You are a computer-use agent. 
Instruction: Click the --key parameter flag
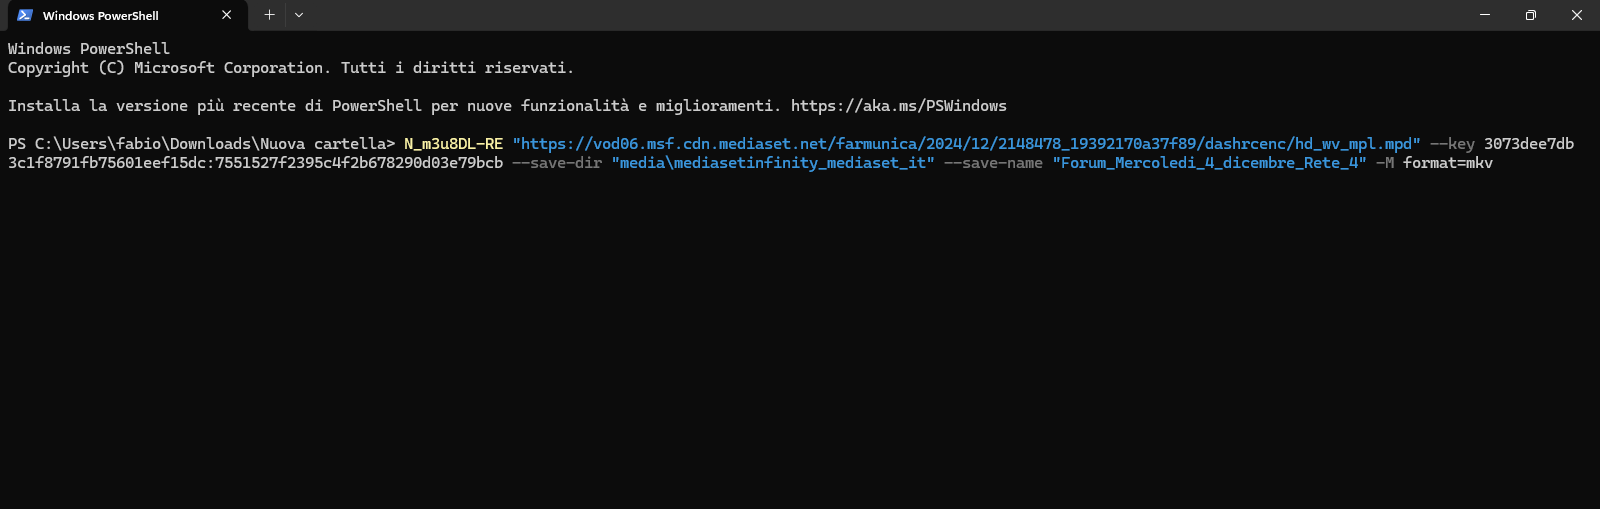coord(1452,144)
